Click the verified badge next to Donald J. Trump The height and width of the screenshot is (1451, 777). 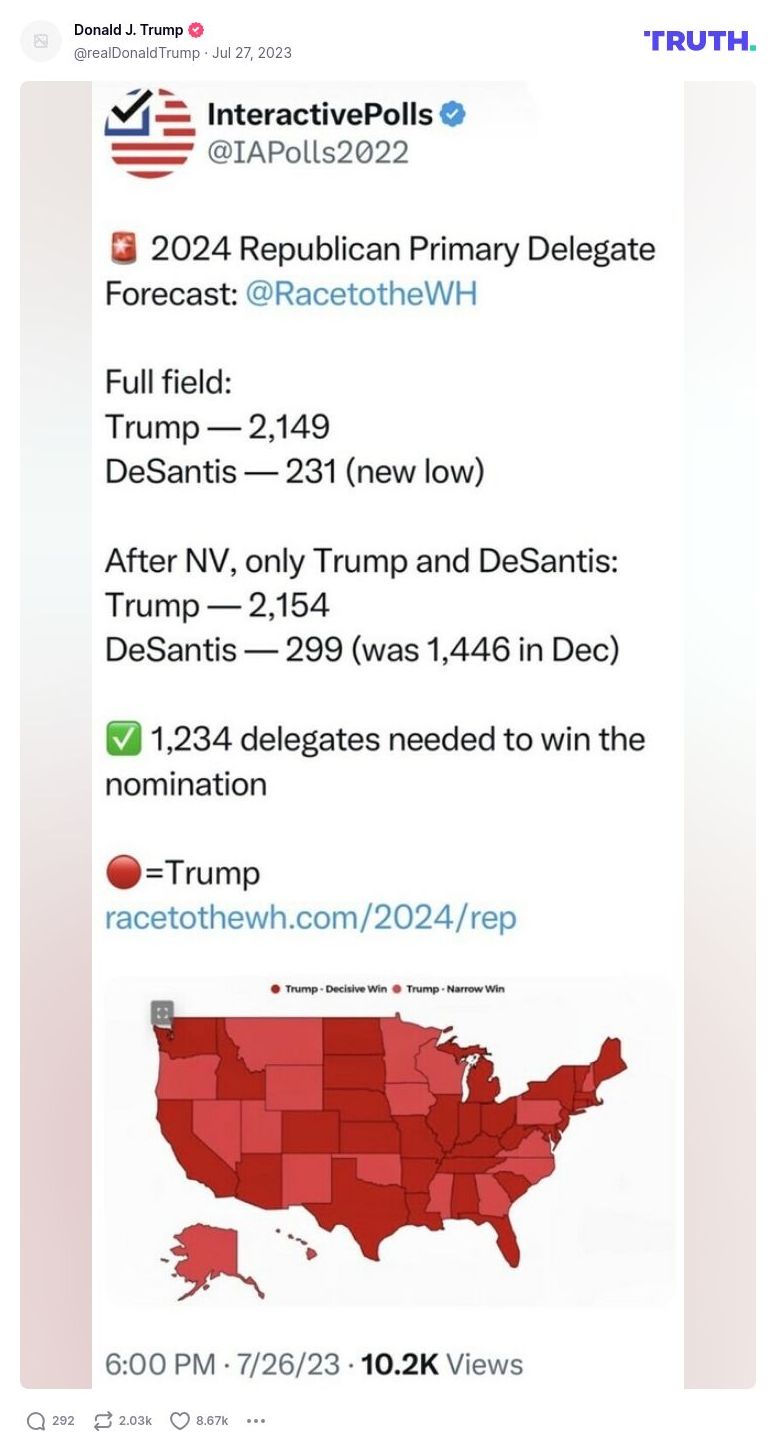(x=197, y=29)
